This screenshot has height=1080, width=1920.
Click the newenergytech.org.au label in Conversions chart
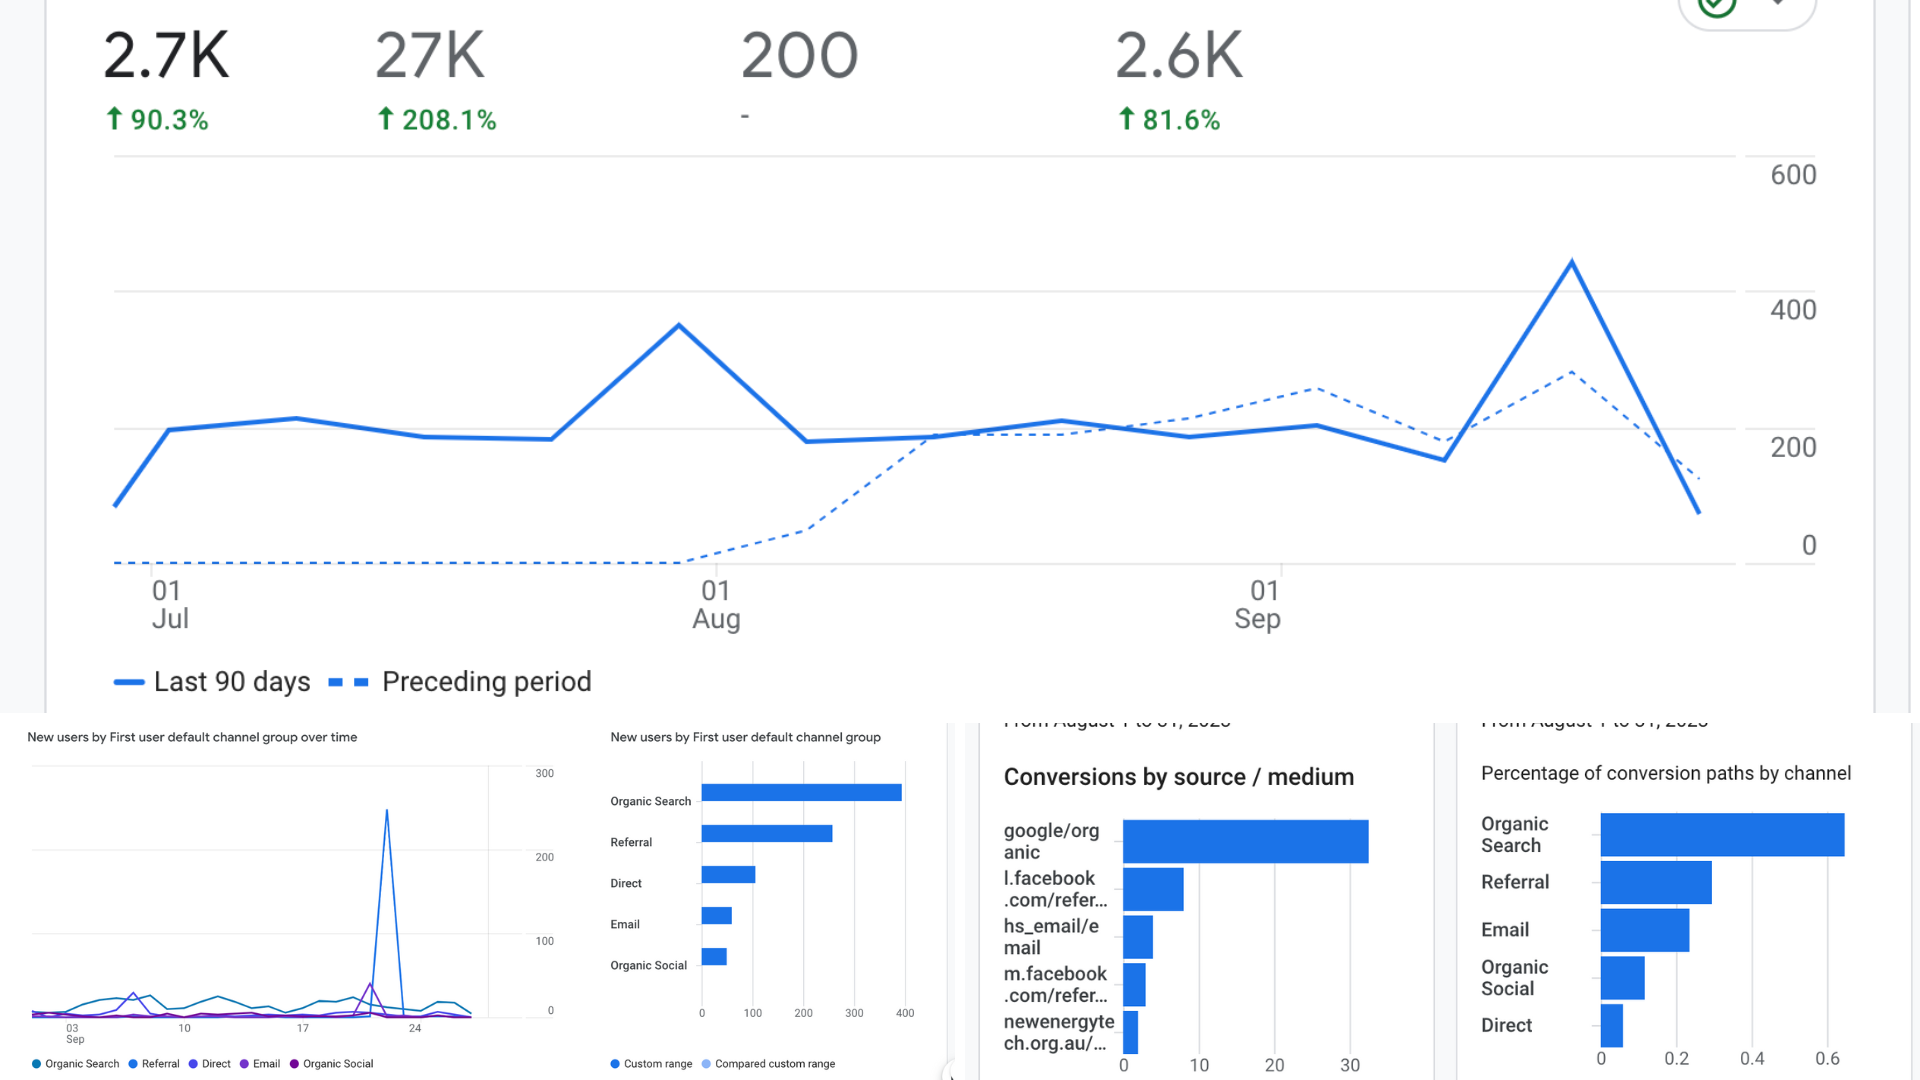point(1058,1032)
